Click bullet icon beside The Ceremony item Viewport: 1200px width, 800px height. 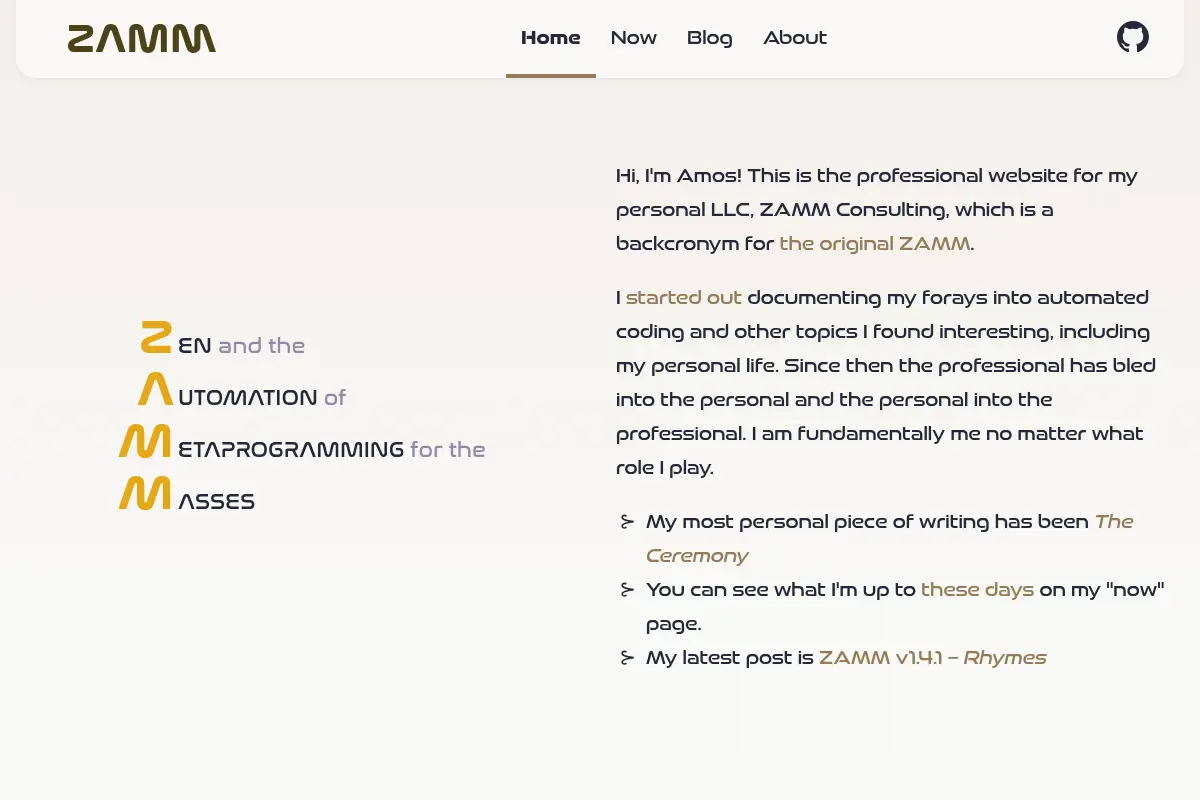pos(627,522)
